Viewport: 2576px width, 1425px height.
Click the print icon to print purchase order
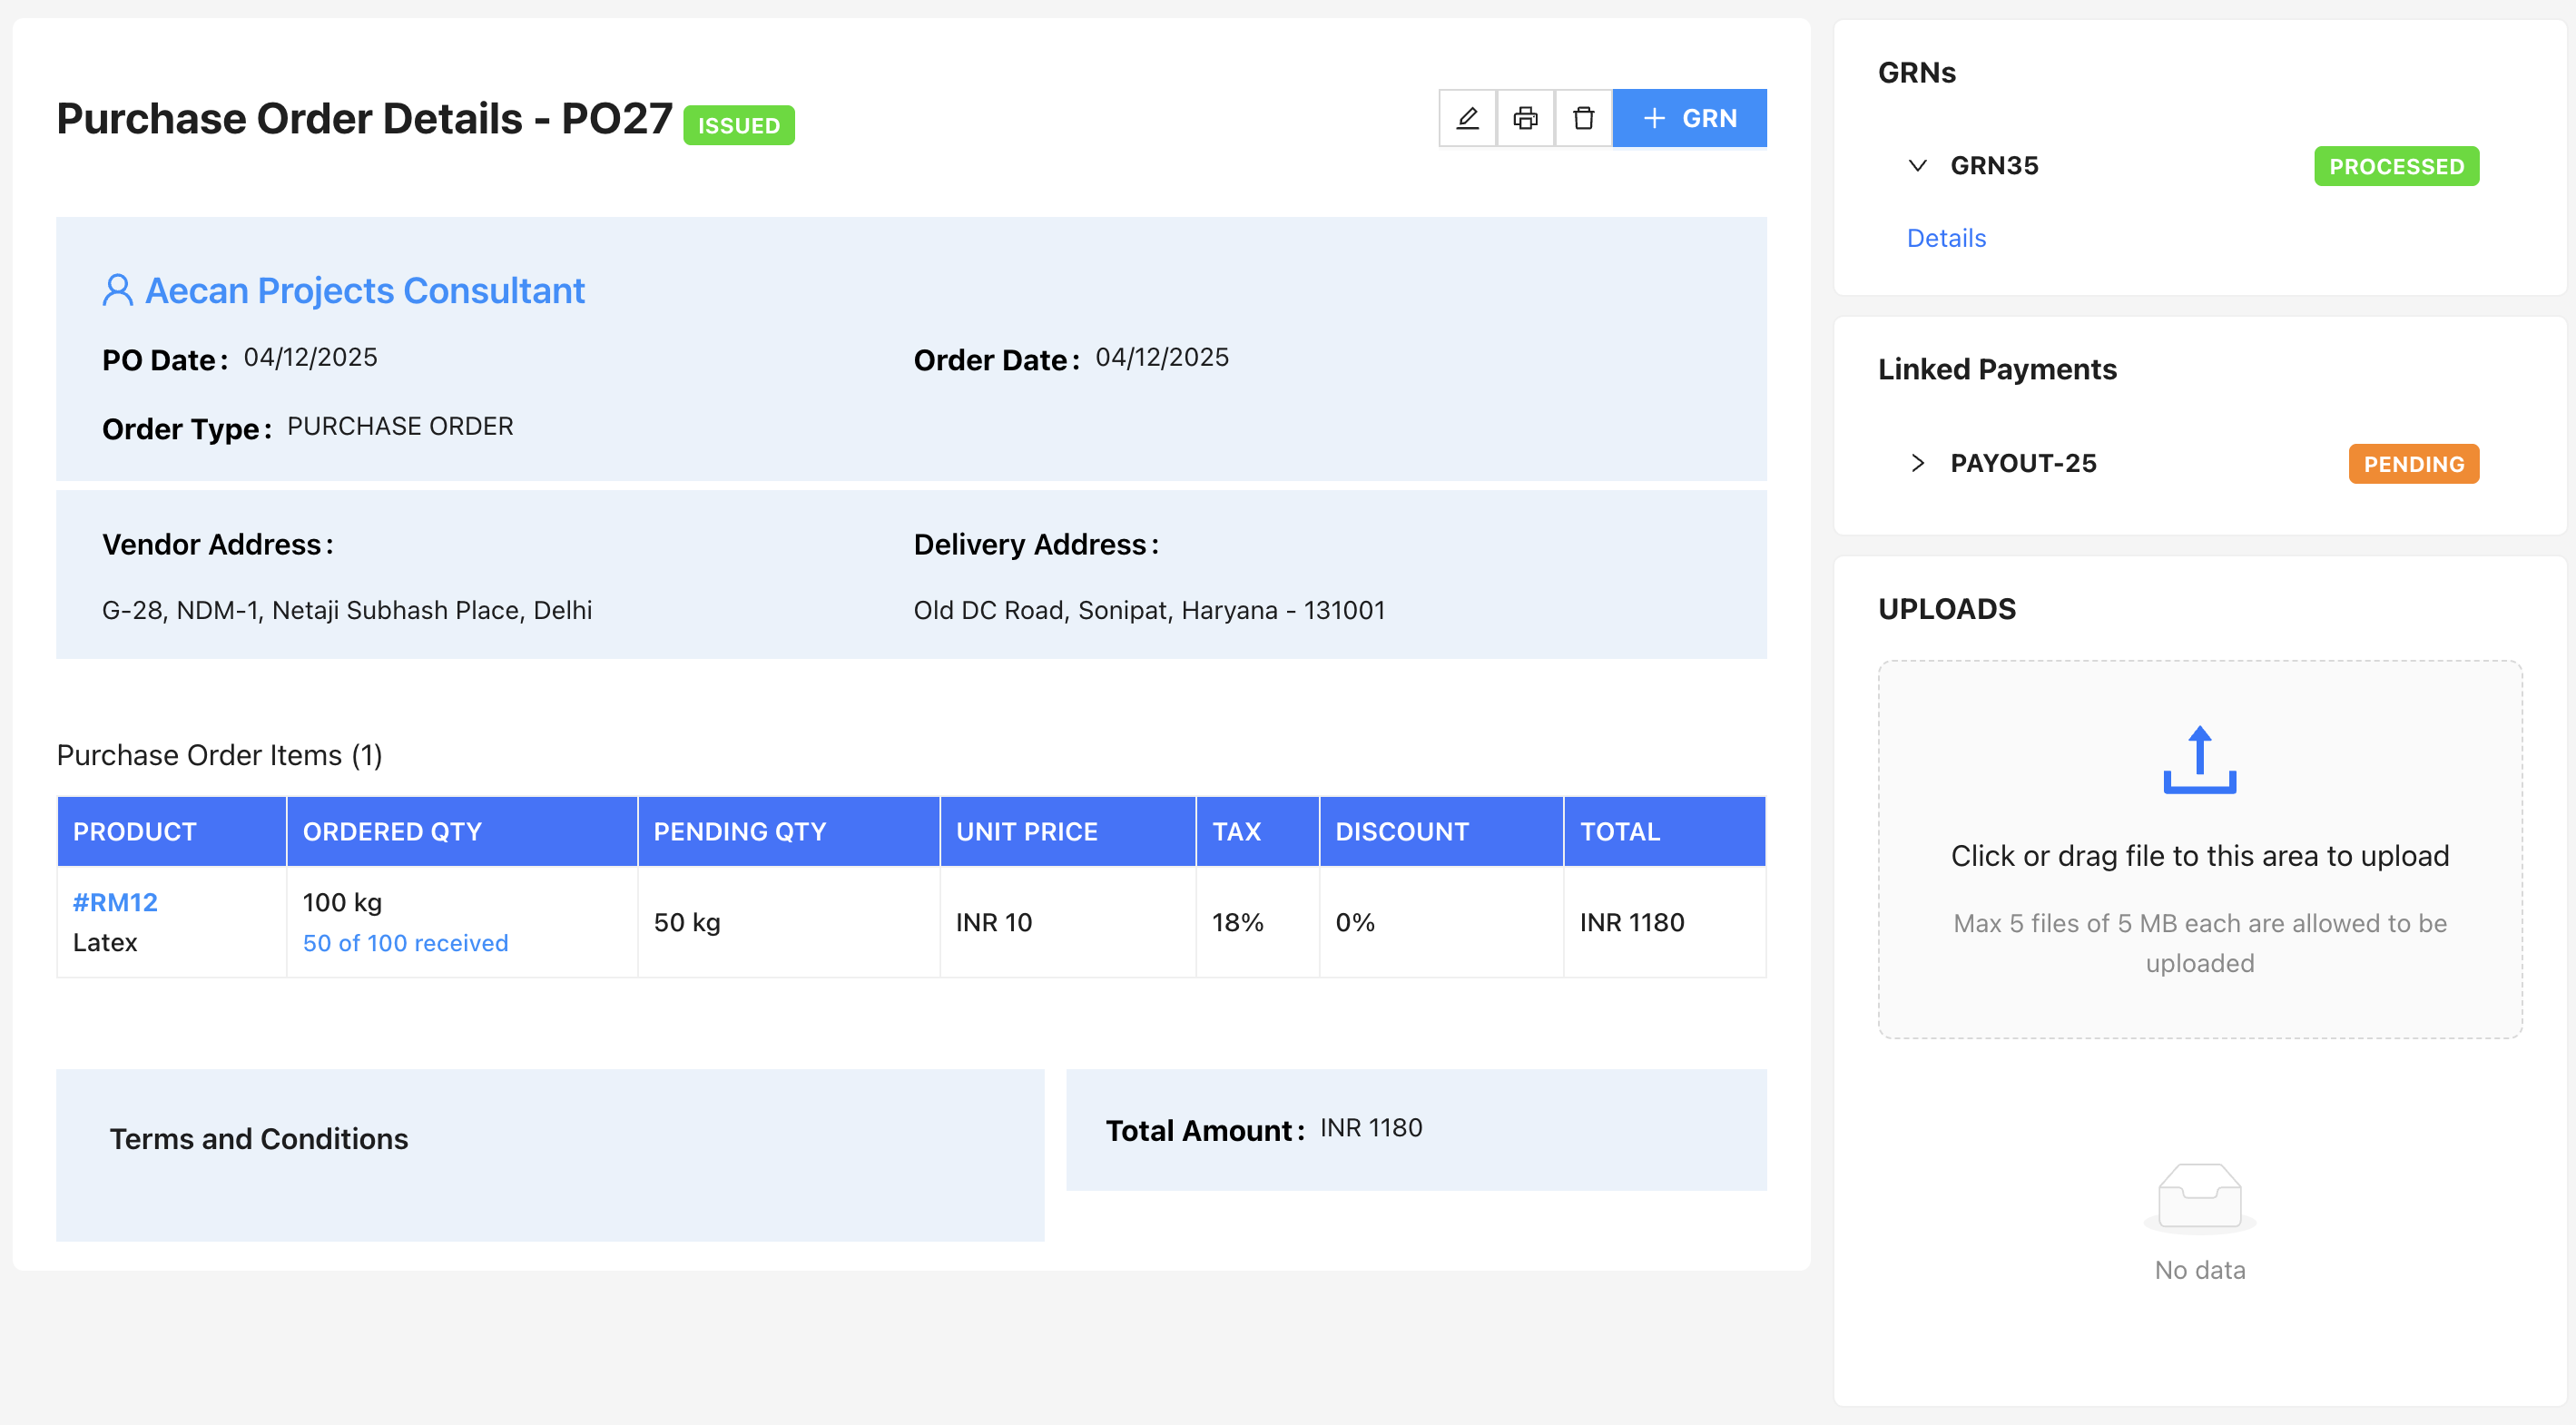1524,117
